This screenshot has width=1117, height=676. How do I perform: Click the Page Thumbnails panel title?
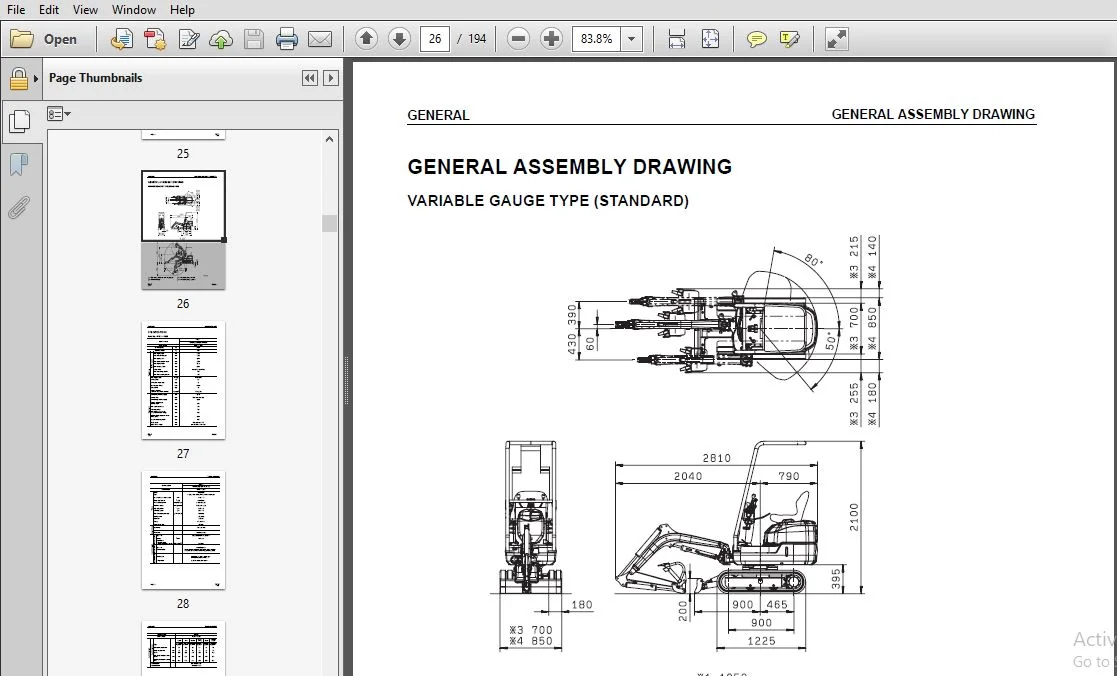click(x=95, y=78)
